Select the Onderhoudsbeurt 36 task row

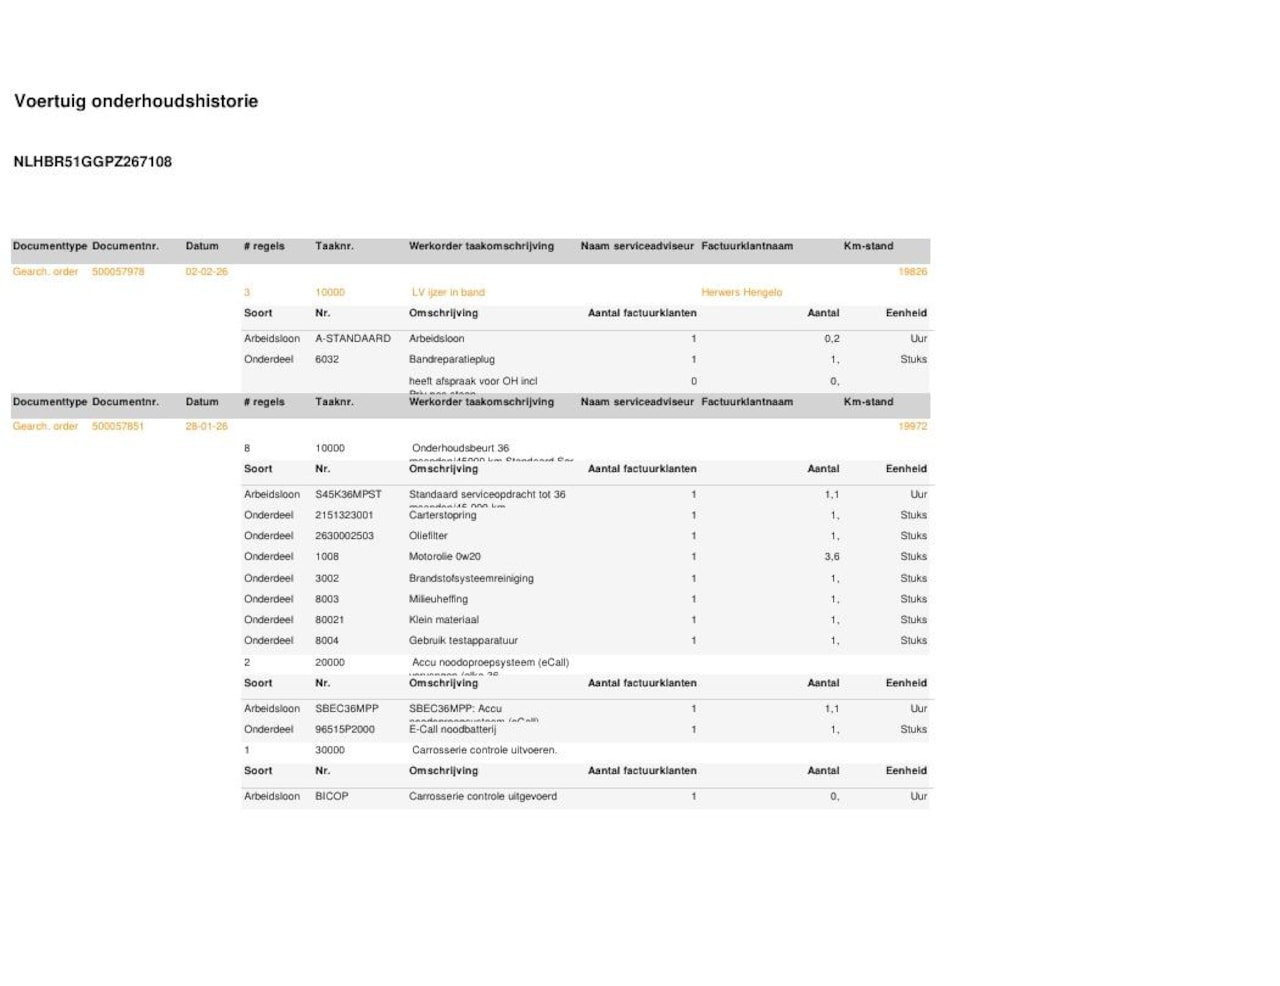pyautogui.click(x=586, y=448)
